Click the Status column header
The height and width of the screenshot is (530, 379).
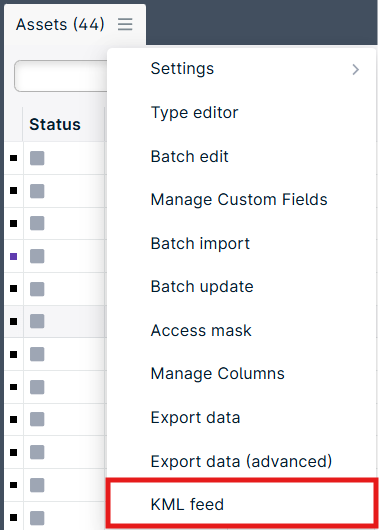tap(64, 124)
